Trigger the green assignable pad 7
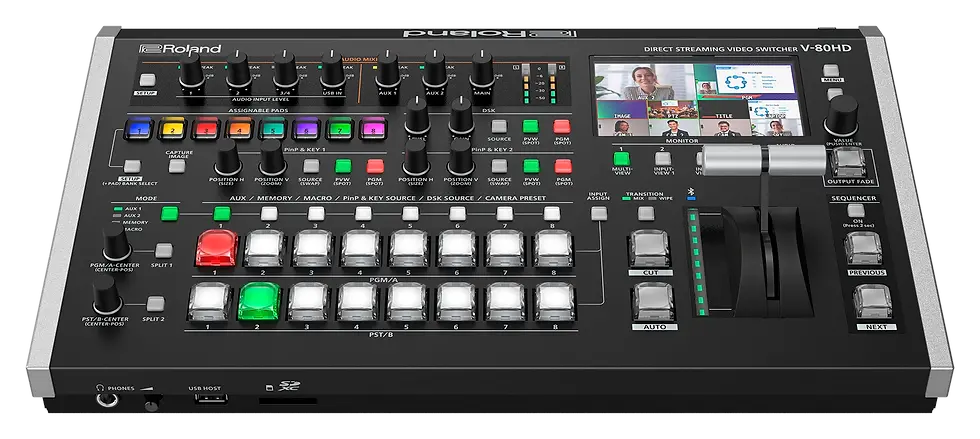 (x=340, y=129)
